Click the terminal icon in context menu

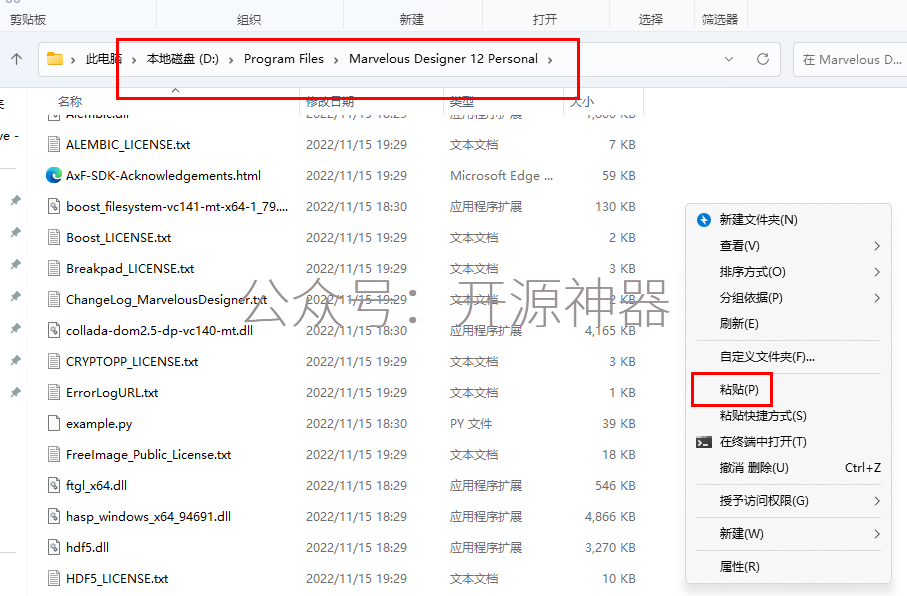click(x=704, y=442)
